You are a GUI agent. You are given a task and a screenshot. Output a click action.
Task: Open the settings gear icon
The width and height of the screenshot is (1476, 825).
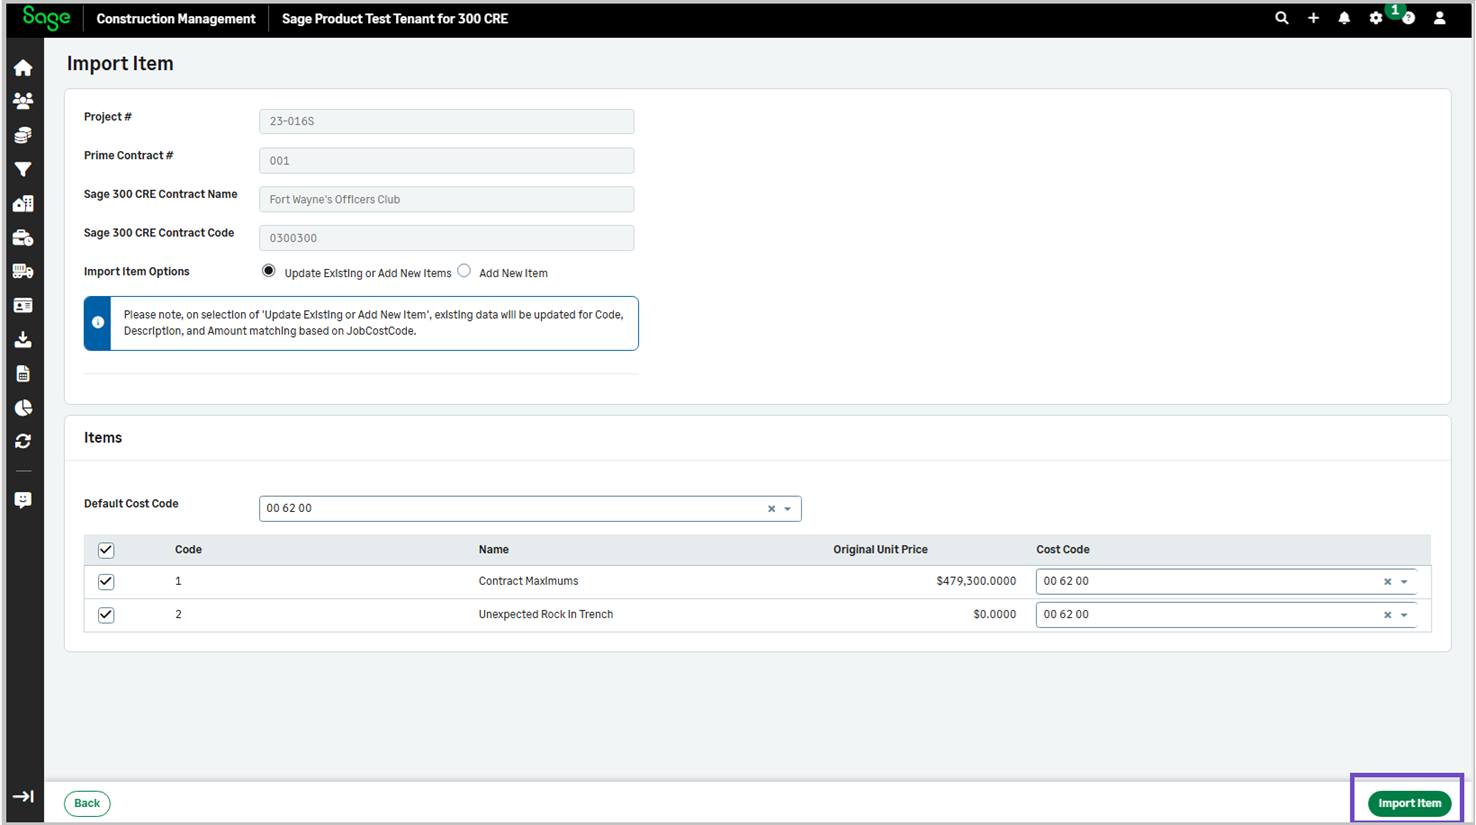tap(1376, 18)
